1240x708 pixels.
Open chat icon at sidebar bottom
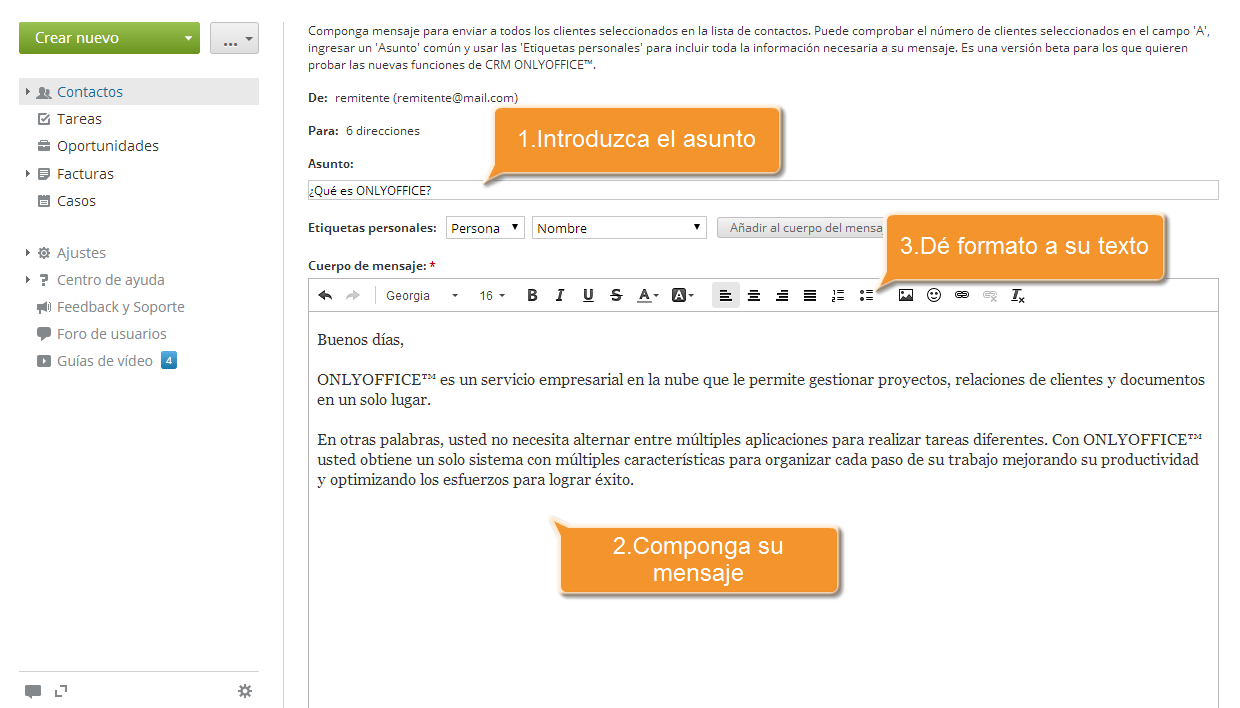pos(33,691)
